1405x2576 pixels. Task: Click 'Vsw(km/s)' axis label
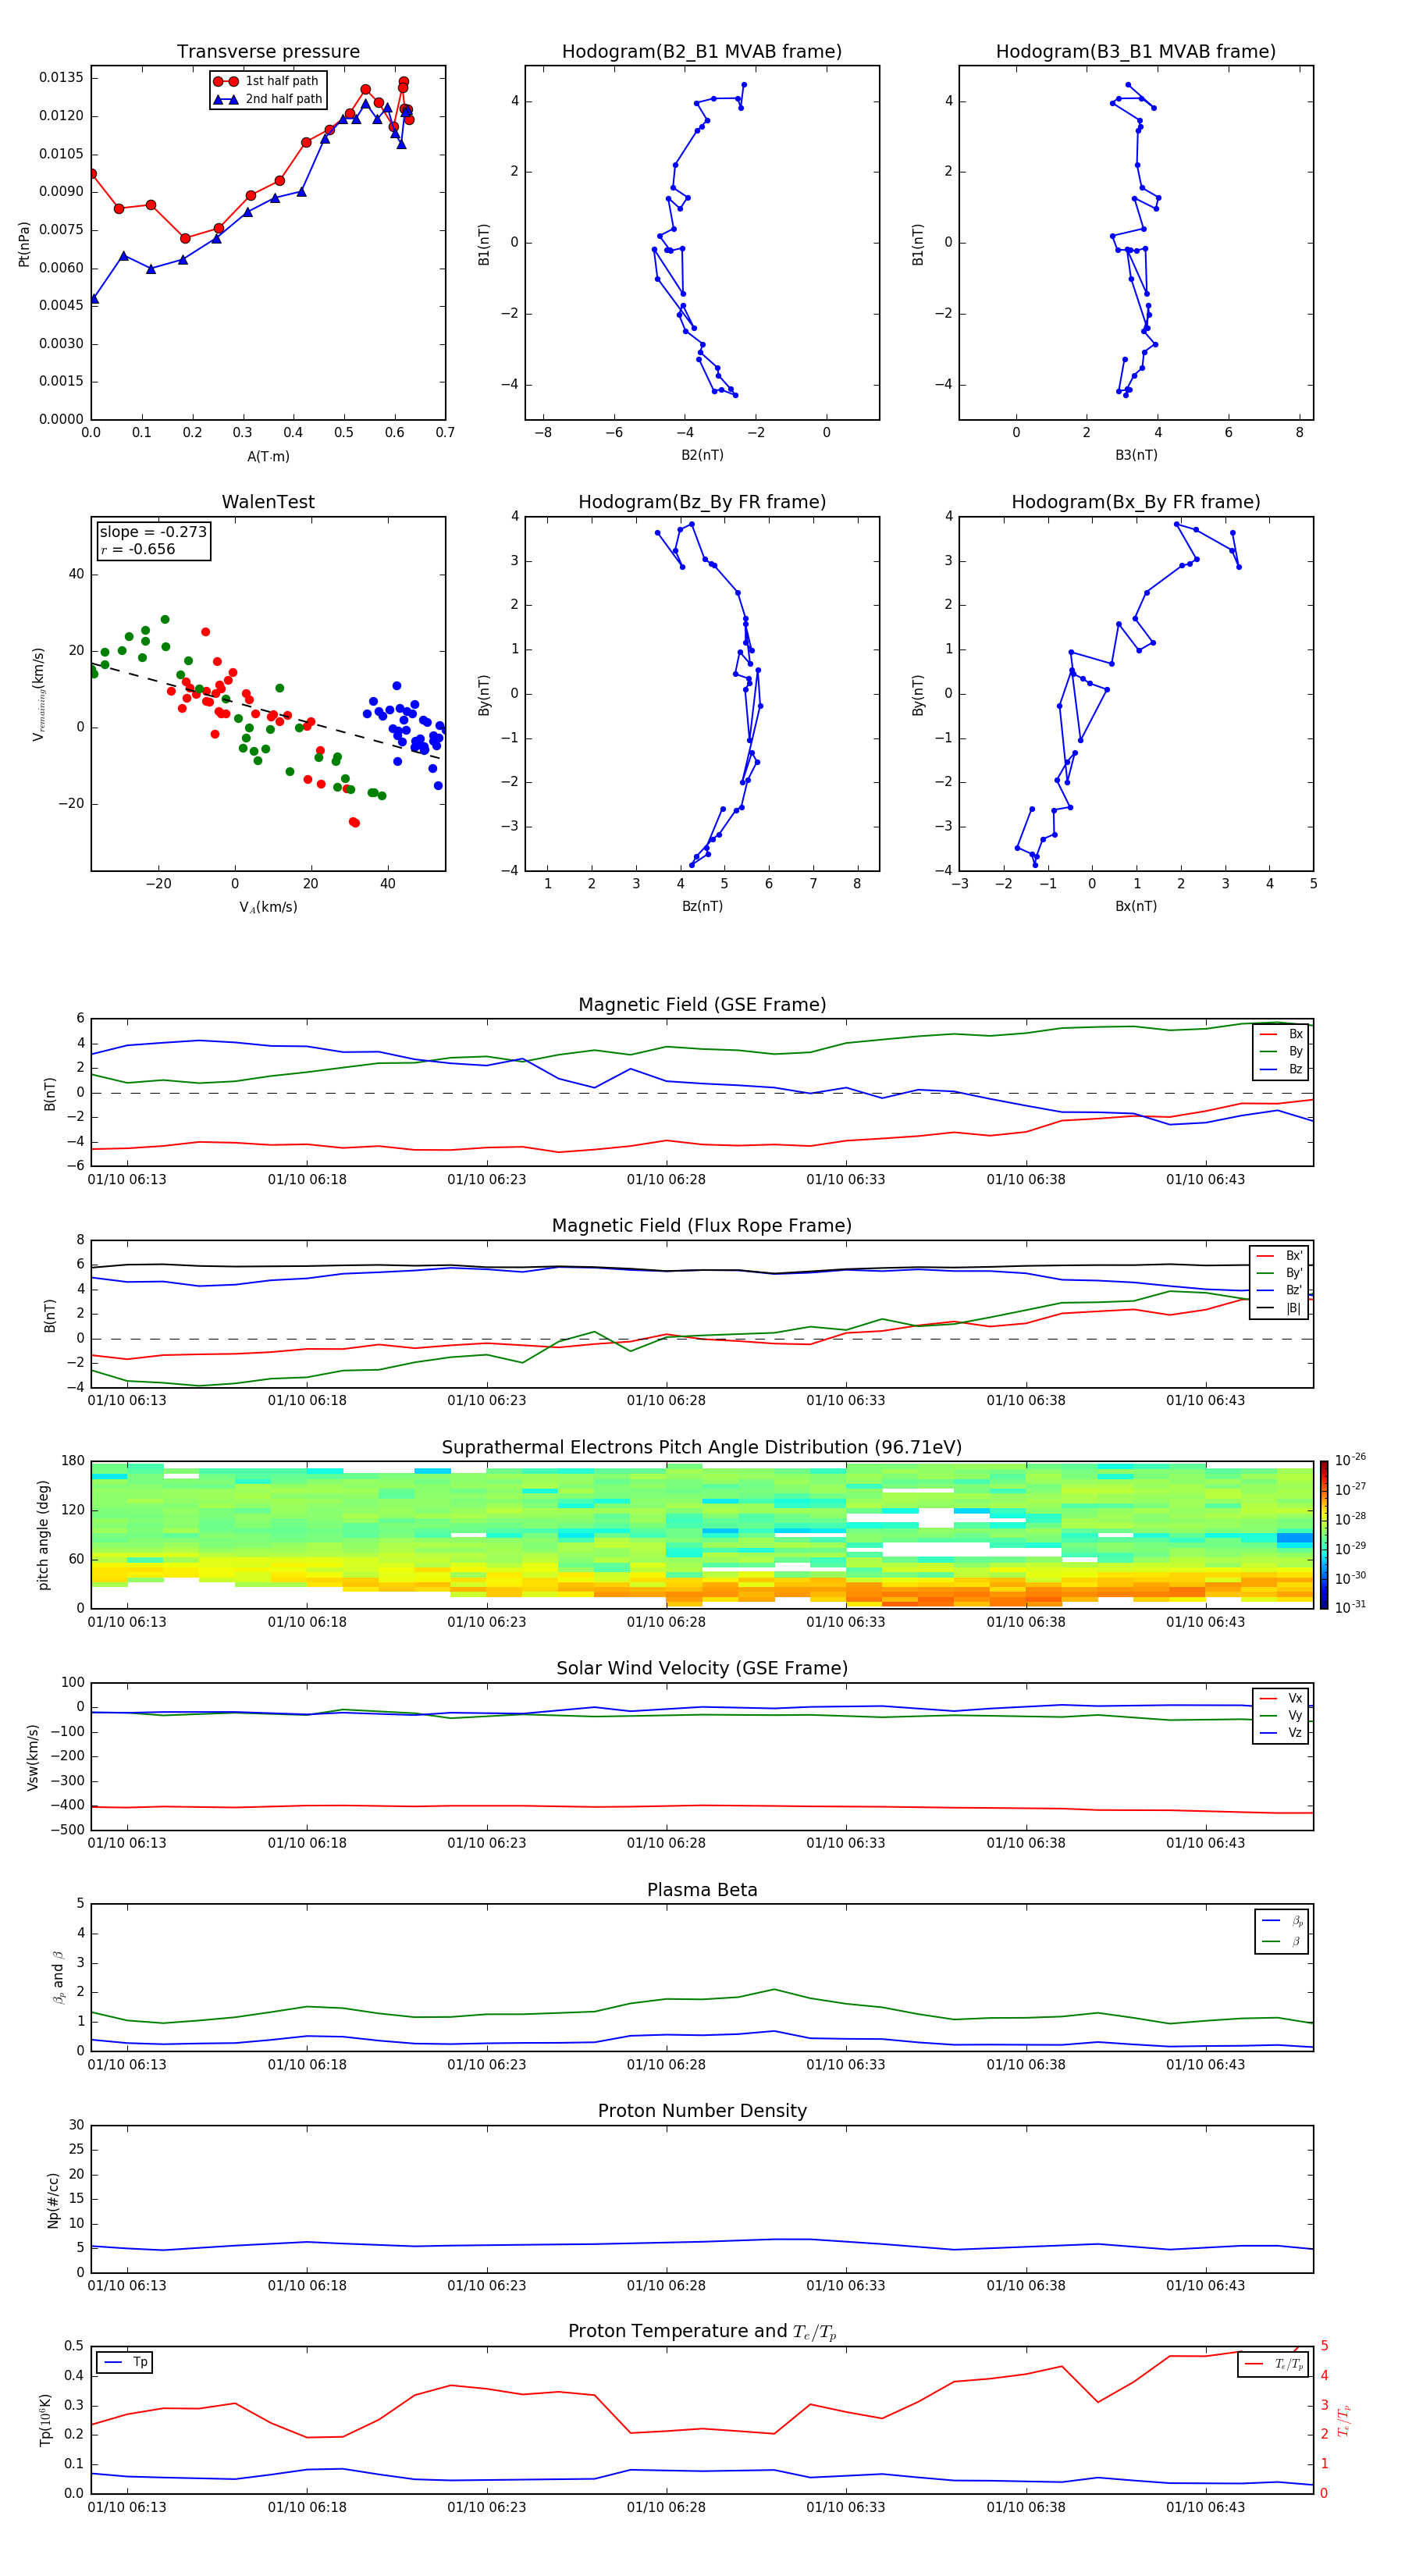click(32, 1757)
